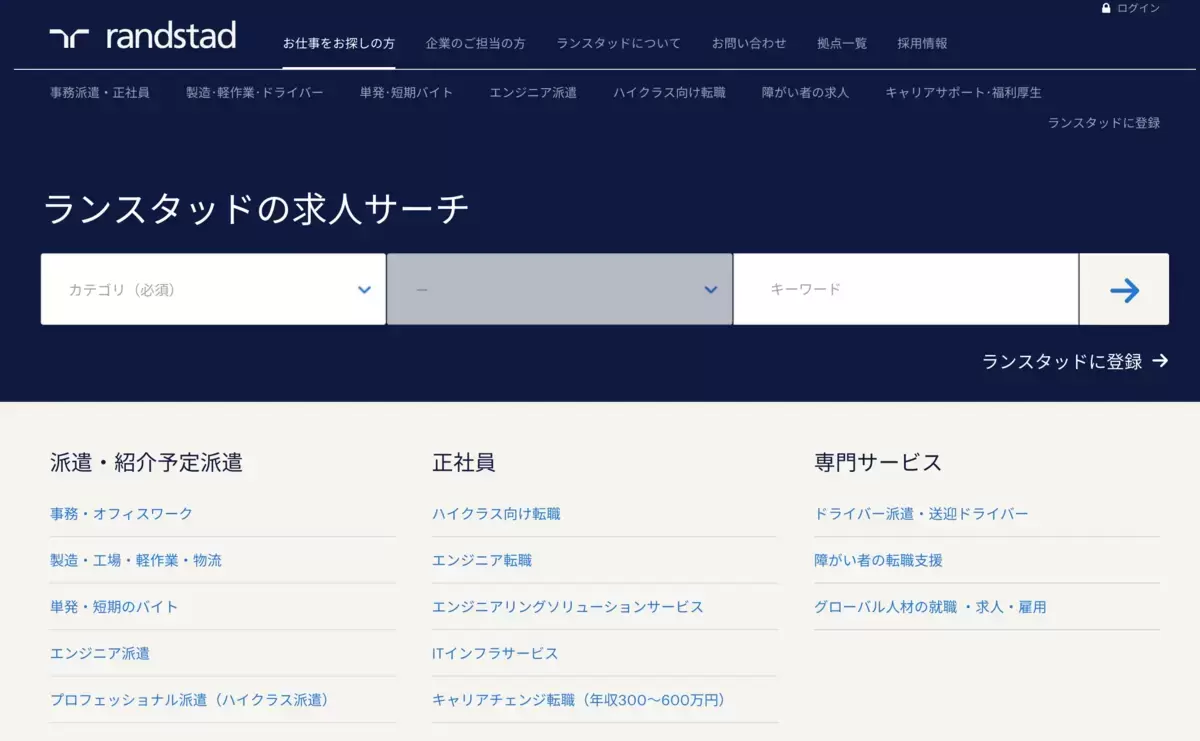Image resolution: width=1200 pixels, height=741 pixels.
Task: Open 拠点一覧 in the top navigation
Action: point(842,44)
